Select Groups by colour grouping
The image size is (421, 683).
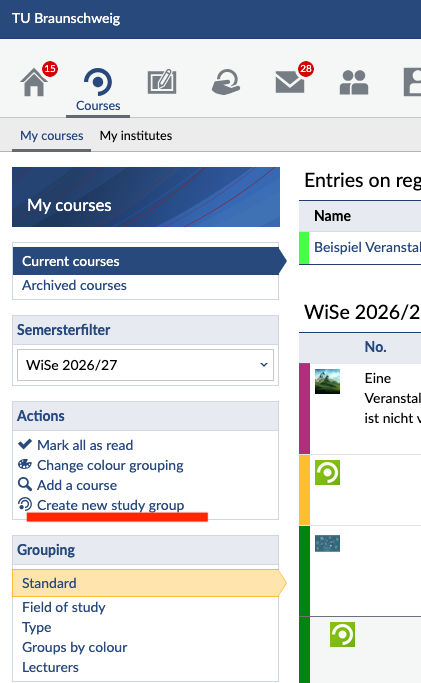pyautogui.click(x=74, y=647)
